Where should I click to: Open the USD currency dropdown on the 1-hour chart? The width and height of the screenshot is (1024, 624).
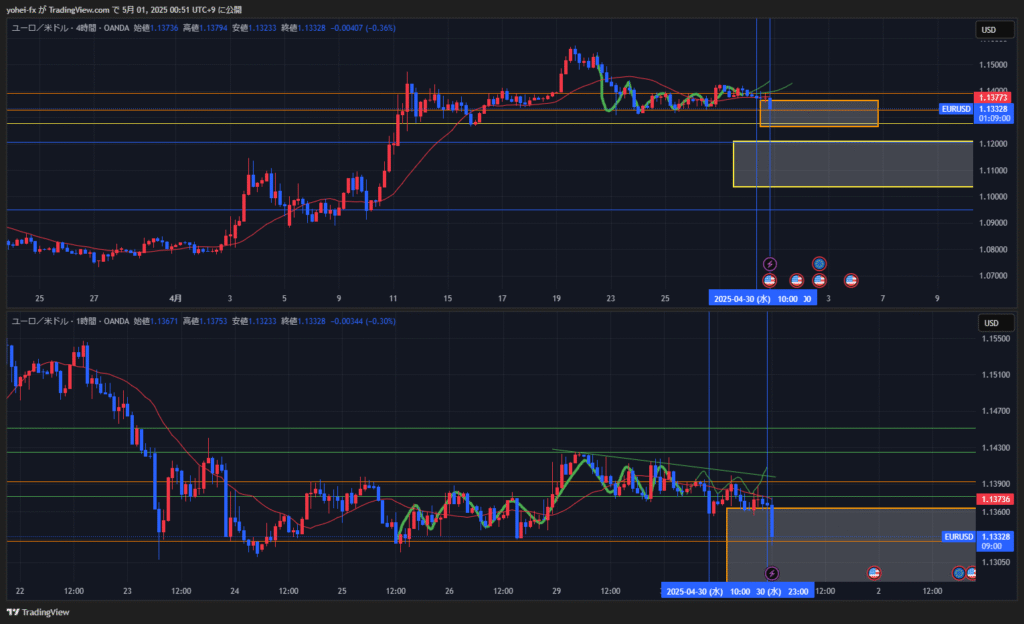[987, 323]
